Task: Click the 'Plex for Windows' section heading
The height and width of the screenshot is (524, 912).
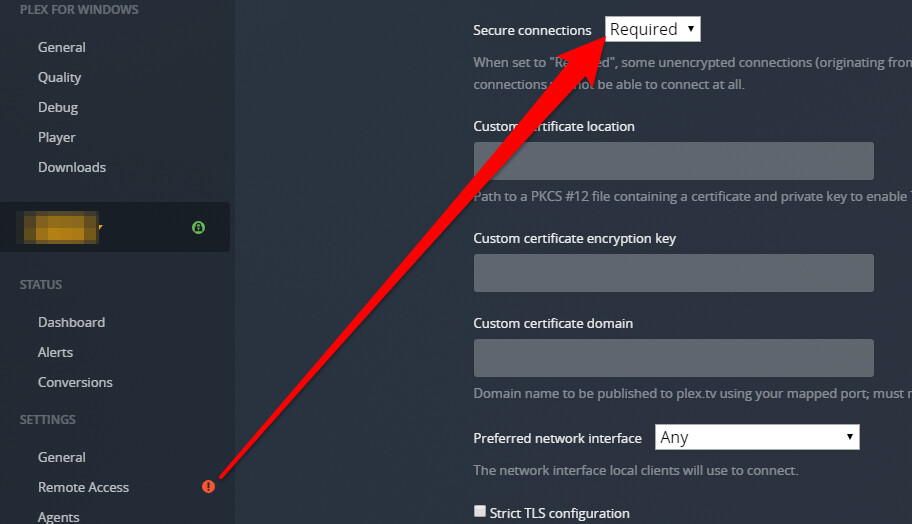Action: click(x=79, y=9)
